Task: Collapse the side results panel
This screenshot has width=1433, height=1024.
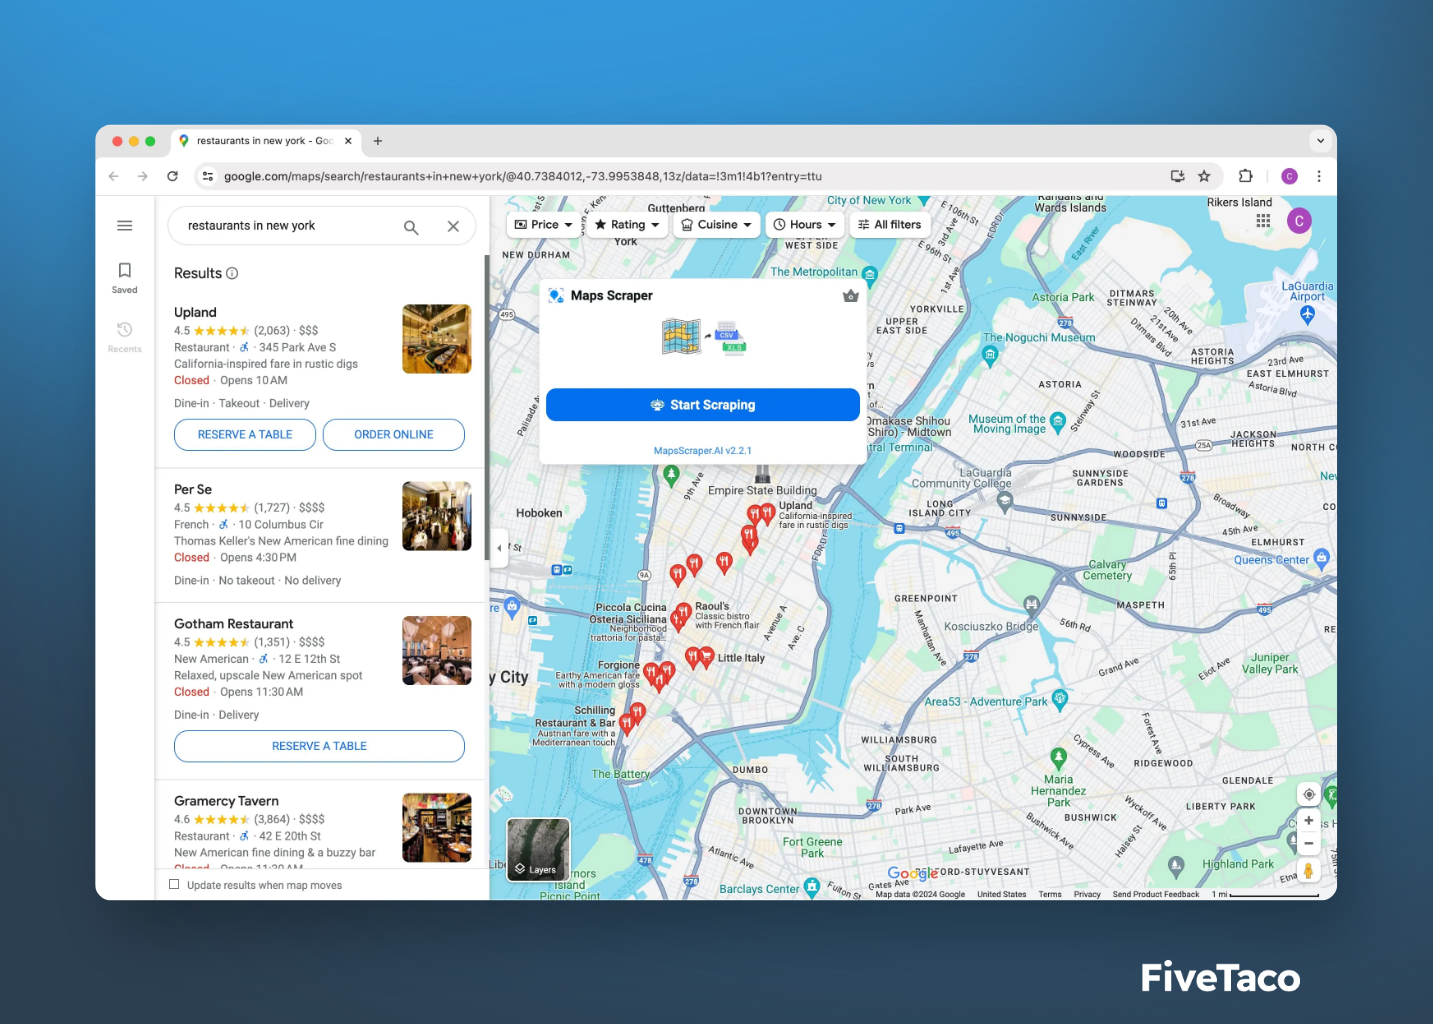Action: click(499, 548)
